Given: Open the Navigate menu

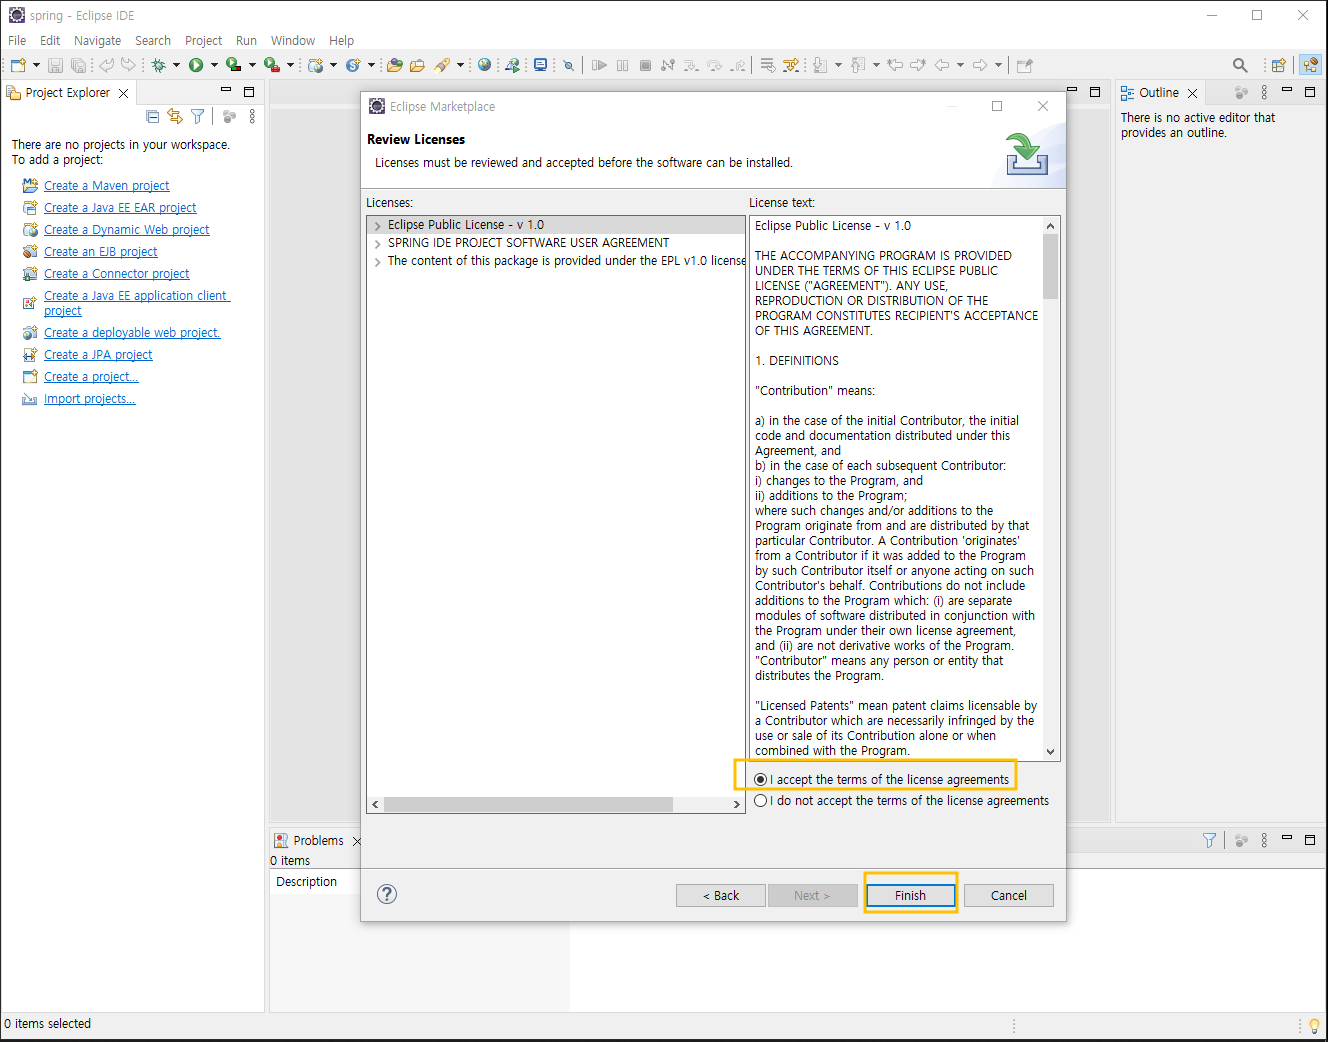Looking at the screenshot, I should coord(97,41).
